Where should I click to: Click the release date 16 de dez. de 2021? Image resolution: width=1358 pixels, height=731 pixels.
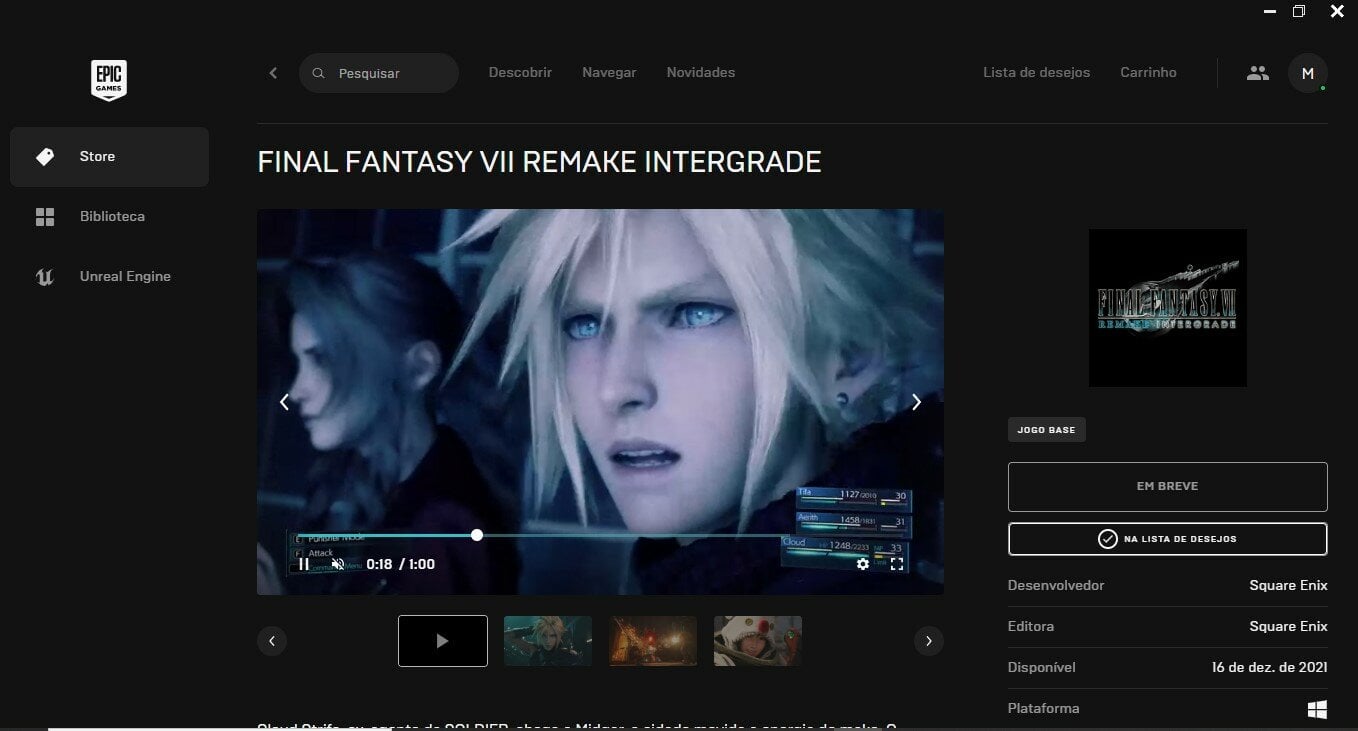1269,668
